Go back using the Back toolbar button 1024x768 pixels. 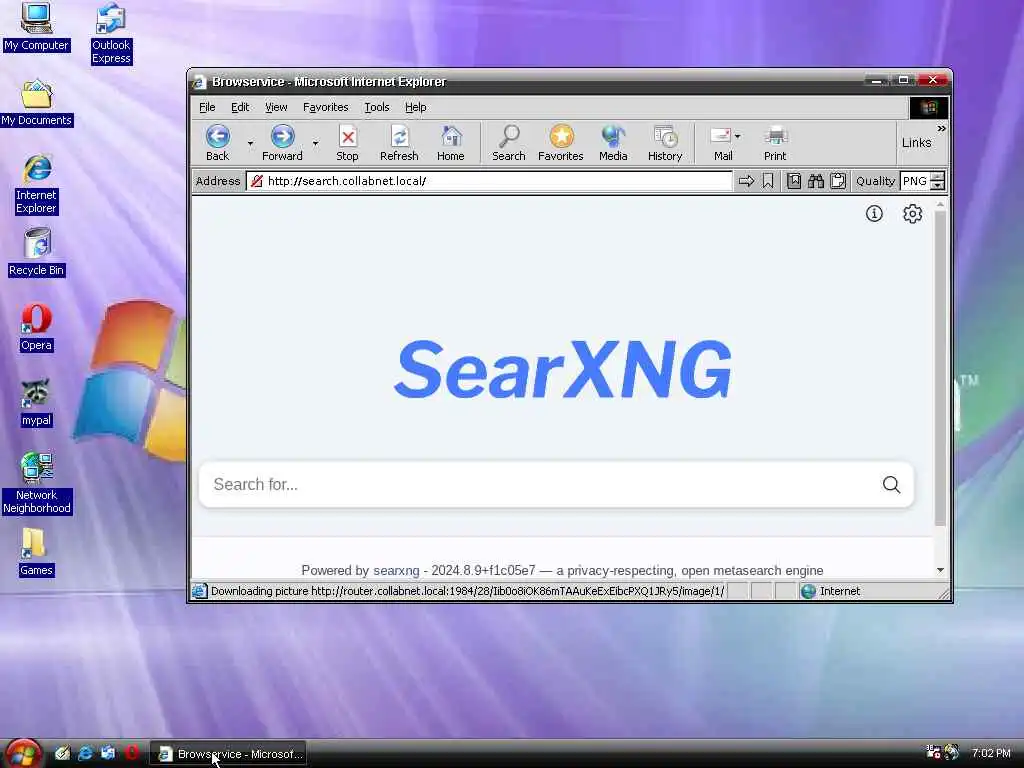(x=217, y=143)
